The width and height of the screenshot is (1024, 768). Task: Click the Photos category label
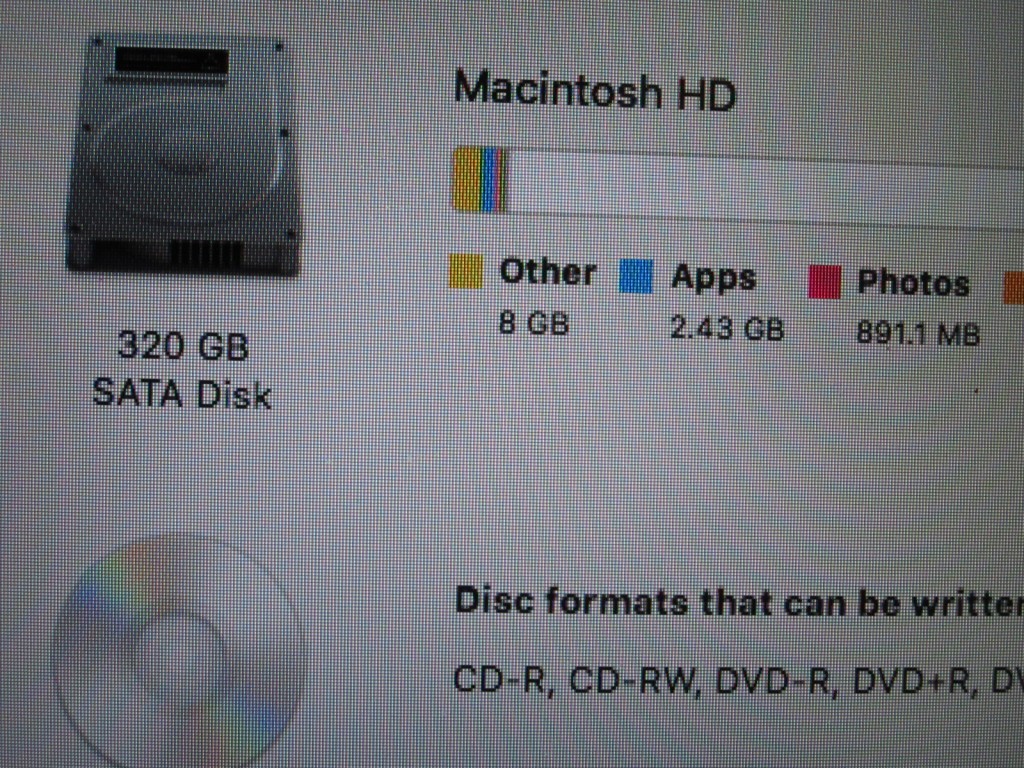pyautogui.click(x=913, y=283)
